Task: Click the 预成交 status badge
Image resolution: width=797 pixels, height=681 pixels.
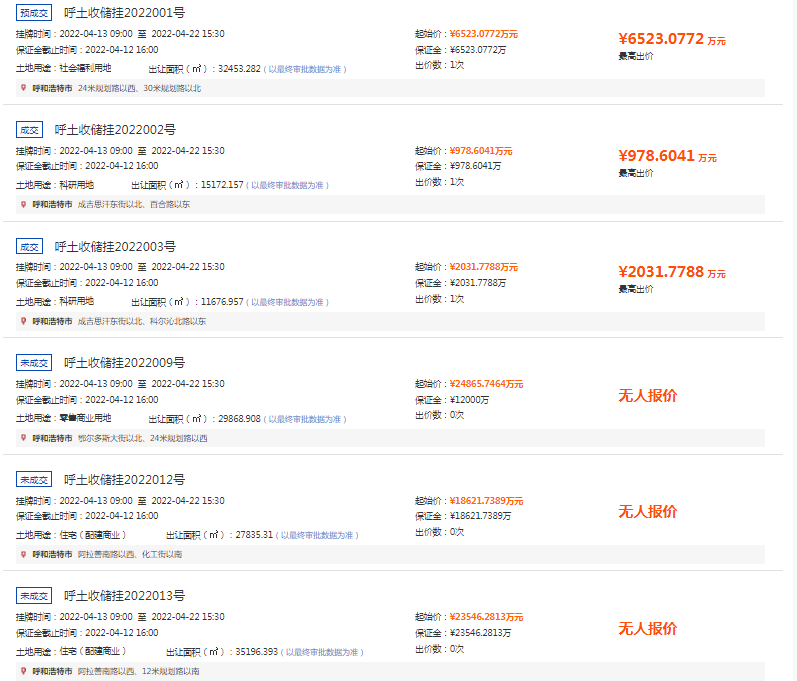Action: click(x=33, y=13)
